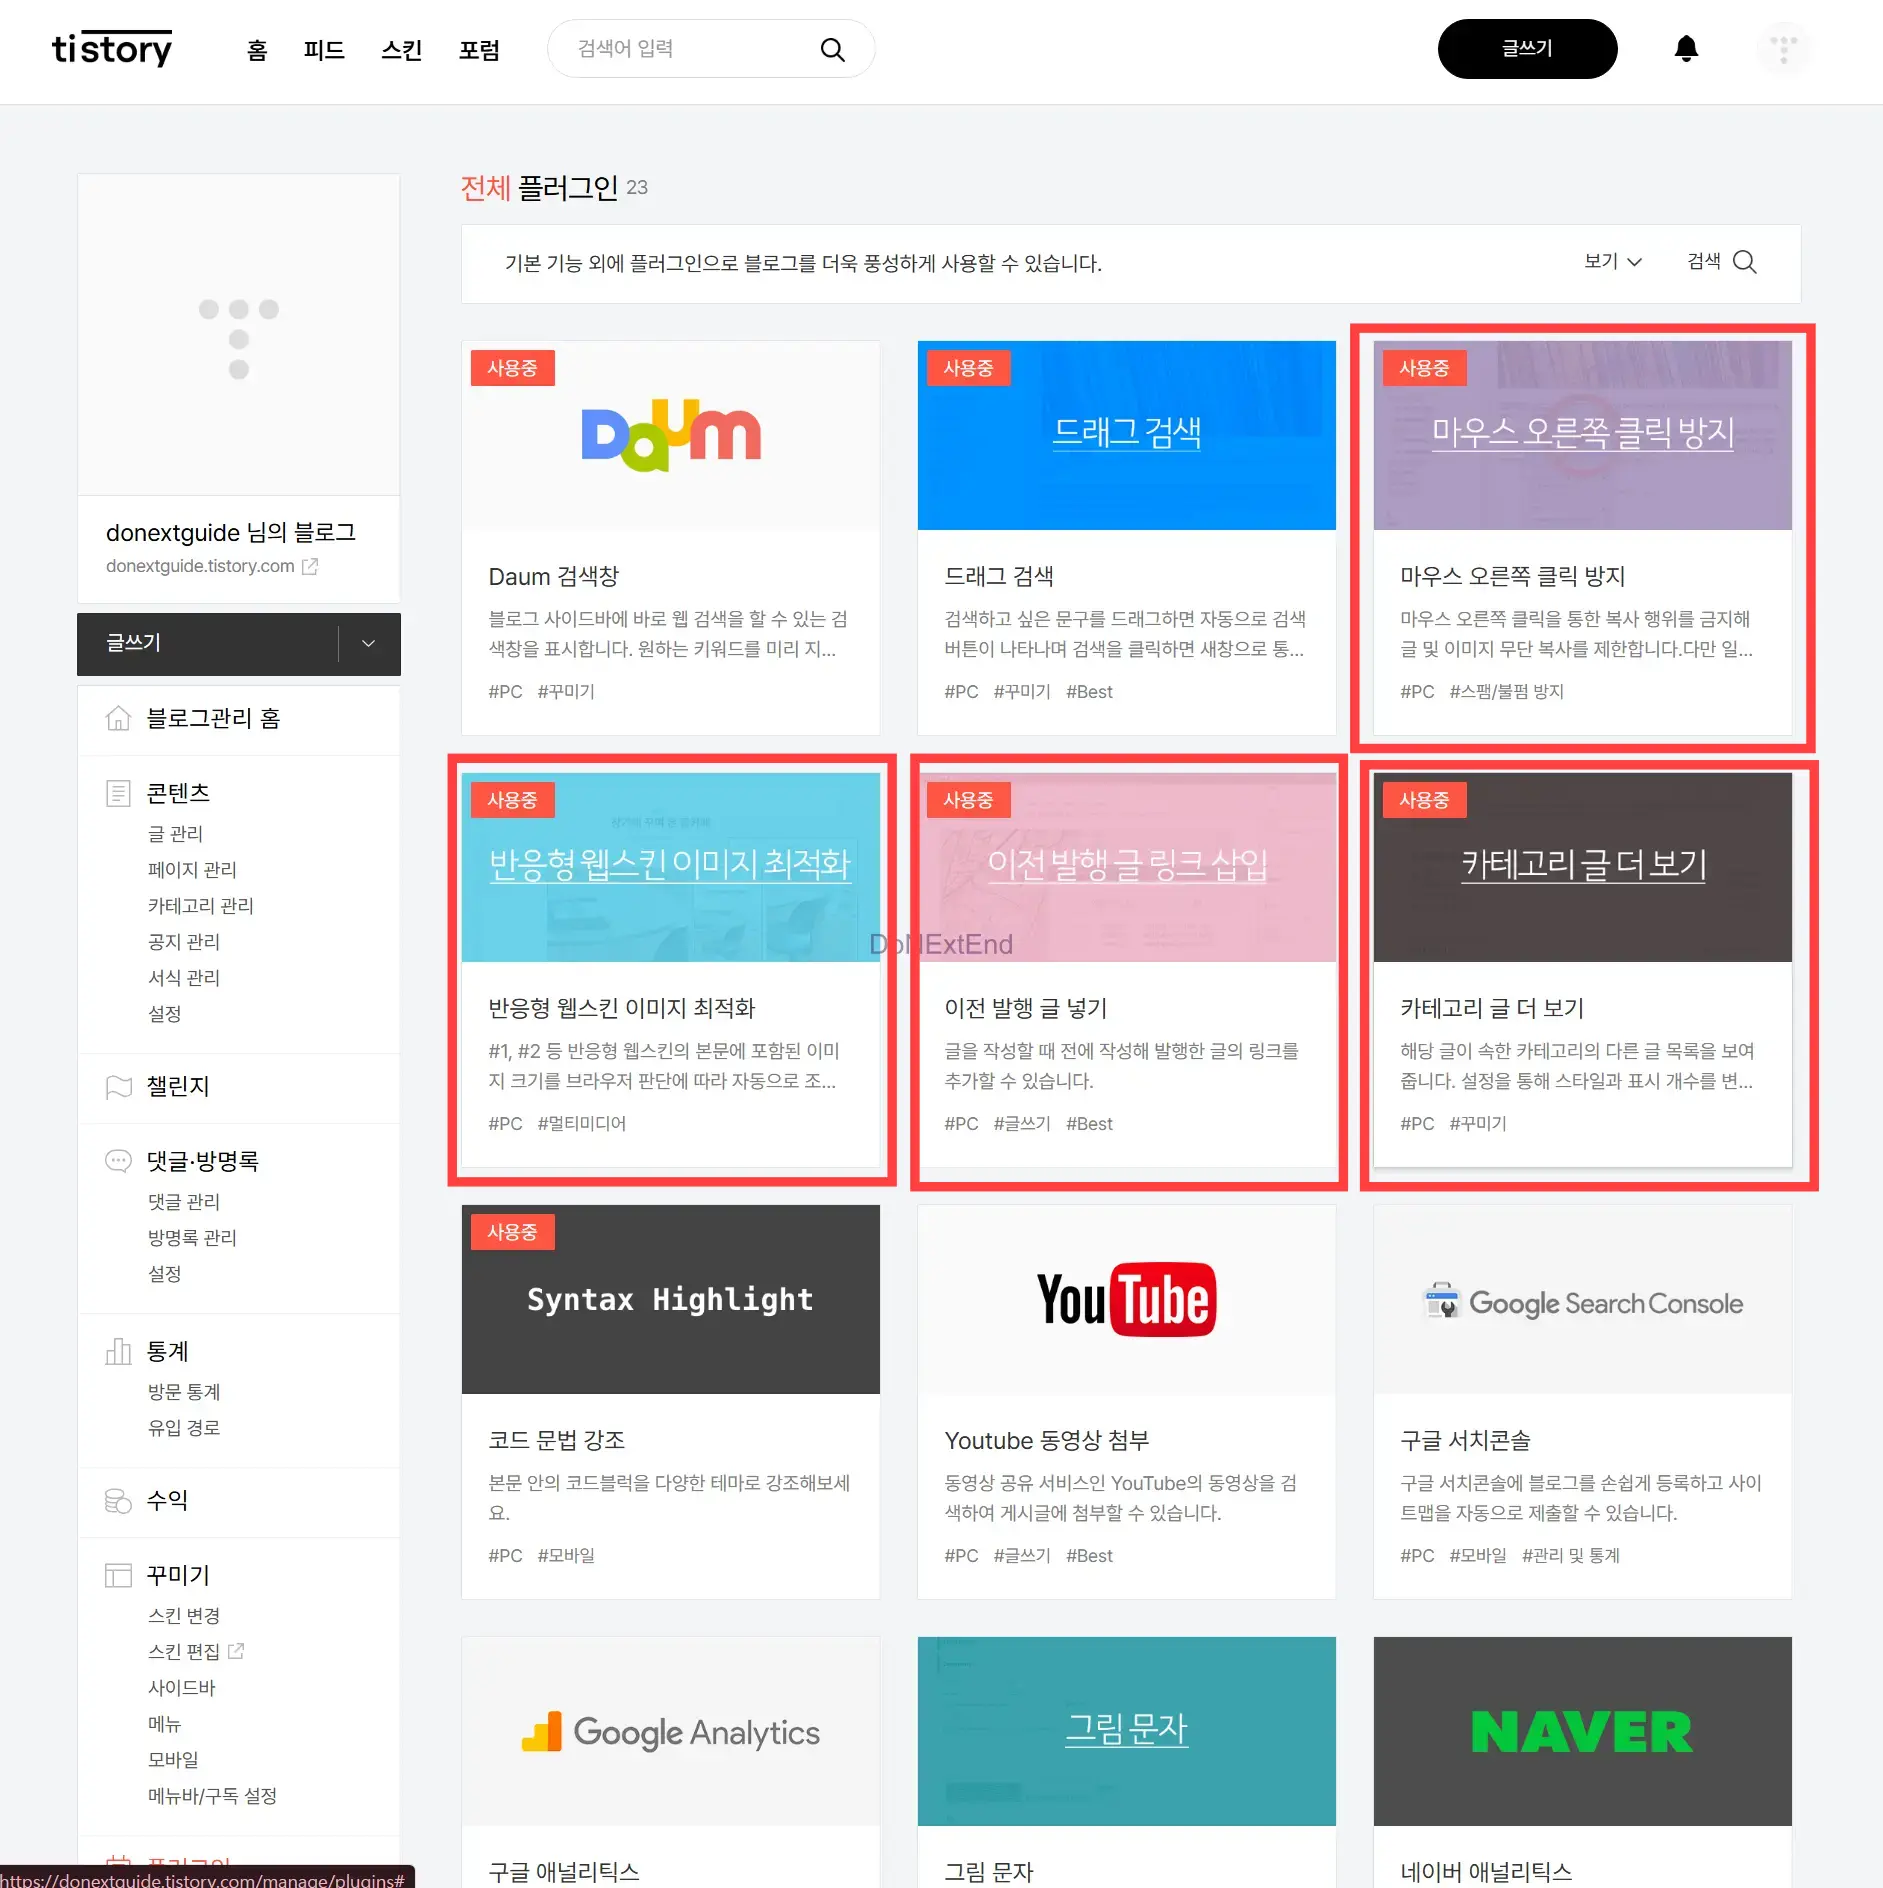Open 글 관리 in sidebar
The height and width of the screenshot is (1888, 1883).
click(x=175, y=834)
